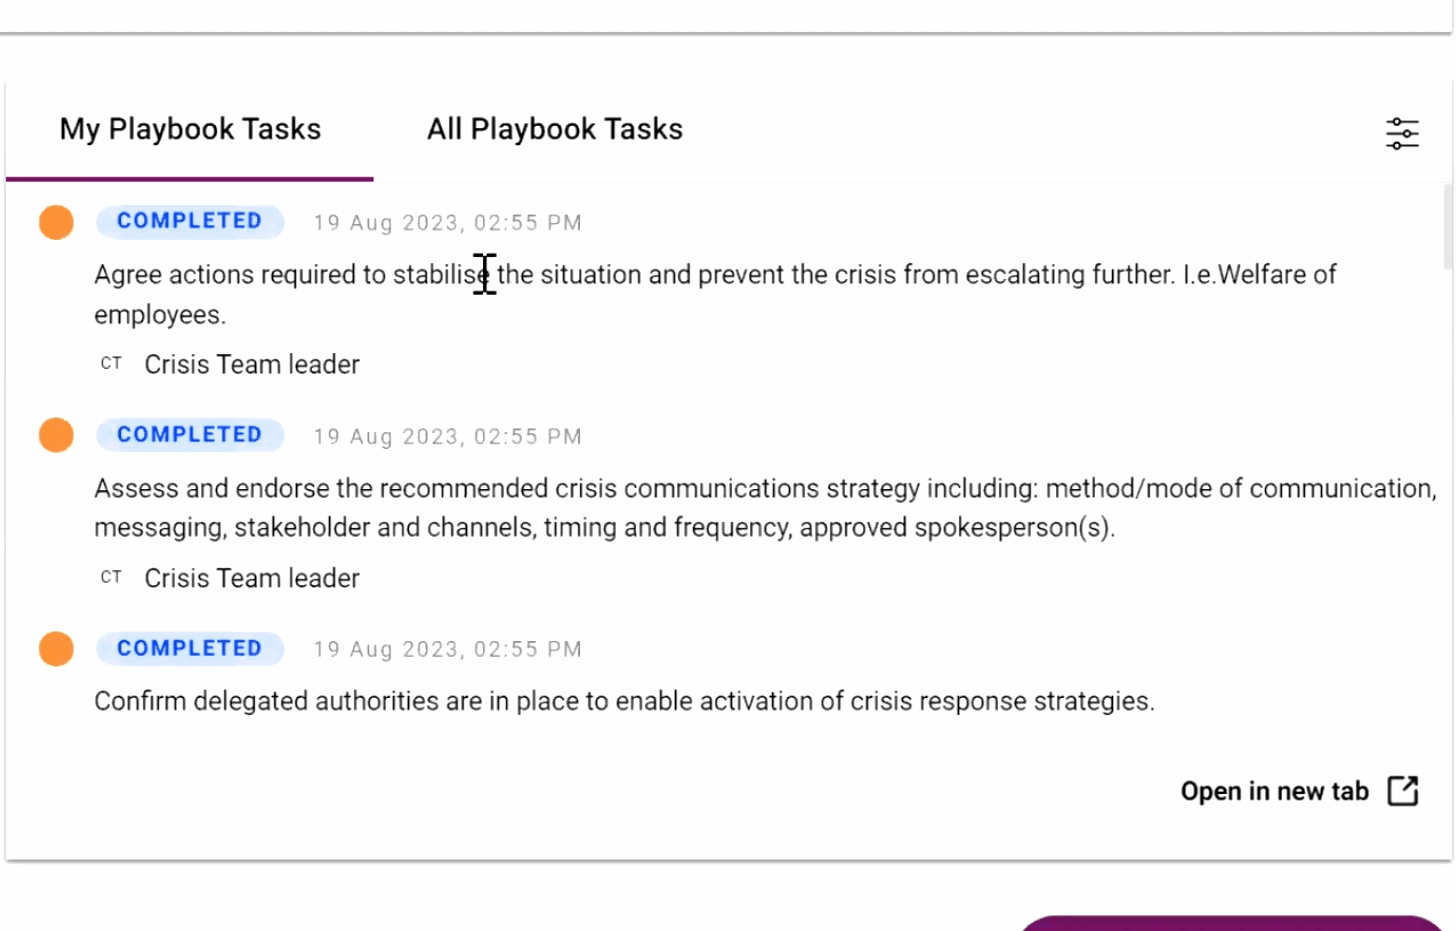Screen dimensions: 1456x931
Task: Click COMPLETED badge on third task
Action: 190,648
